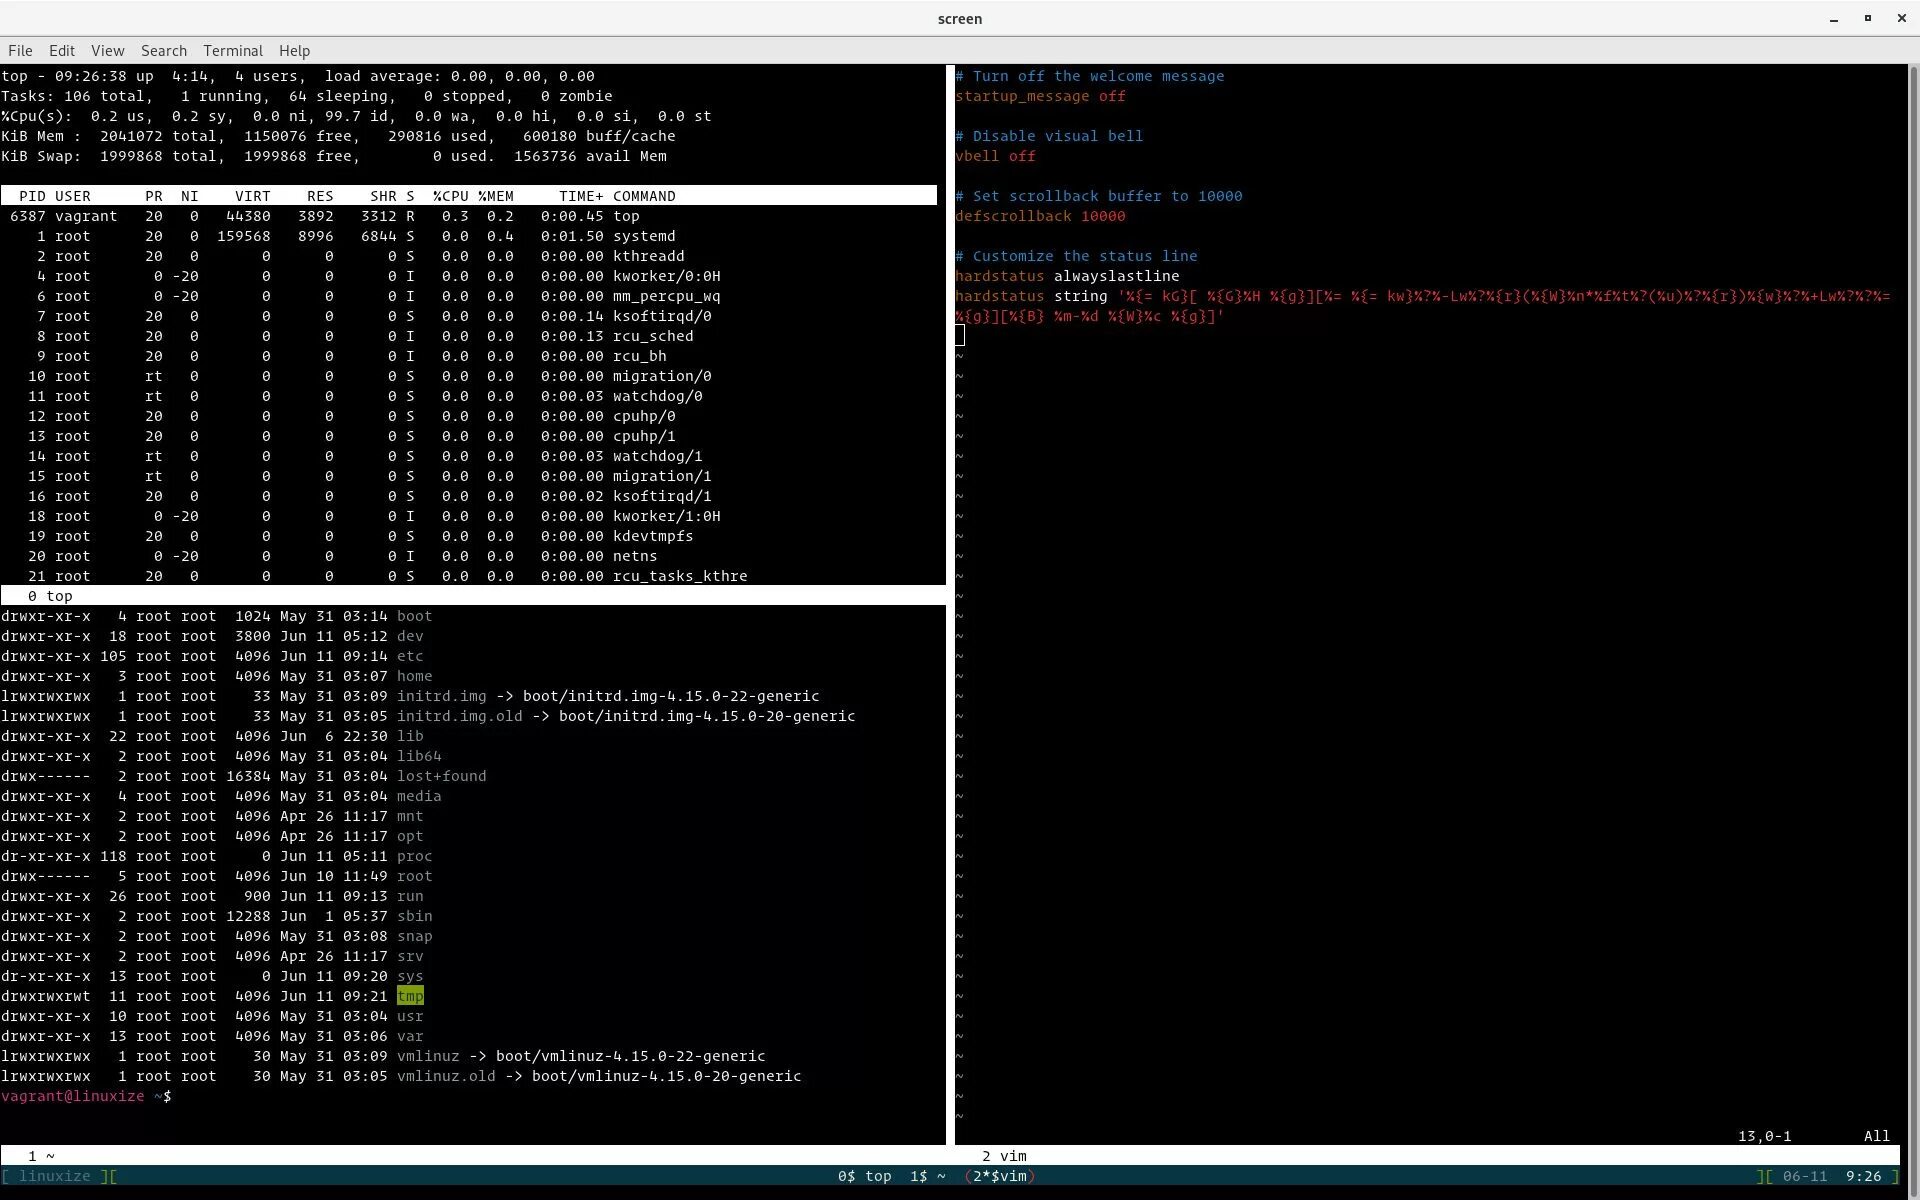1920x1200 pixels.
Task: Open the File menu
Action: (x=20, y=51)
